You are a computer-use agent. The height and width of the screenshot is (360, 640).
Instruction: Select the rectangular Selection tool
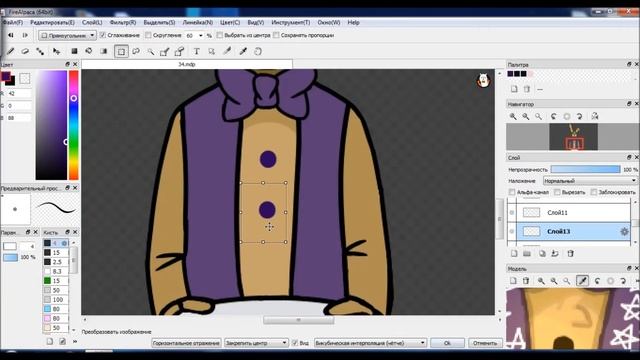pos(121,51)
